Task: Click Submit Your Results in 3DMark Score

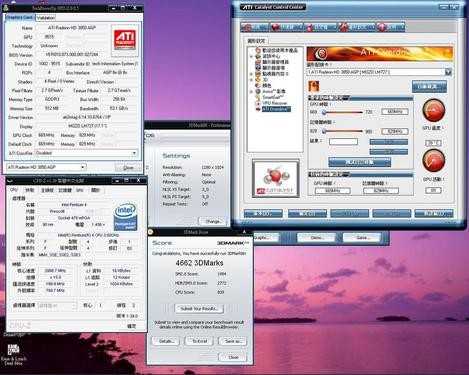Action: point(199,309)
